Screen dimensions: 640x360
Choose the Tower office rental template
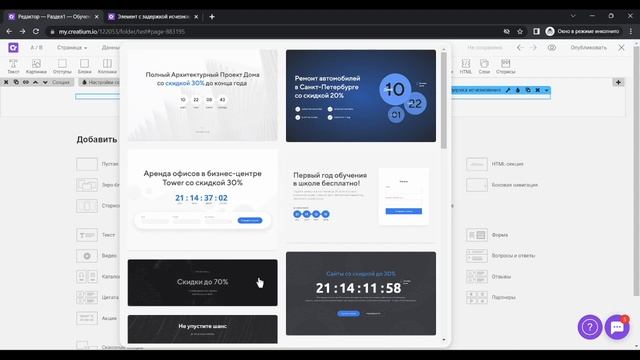(202, 200)
